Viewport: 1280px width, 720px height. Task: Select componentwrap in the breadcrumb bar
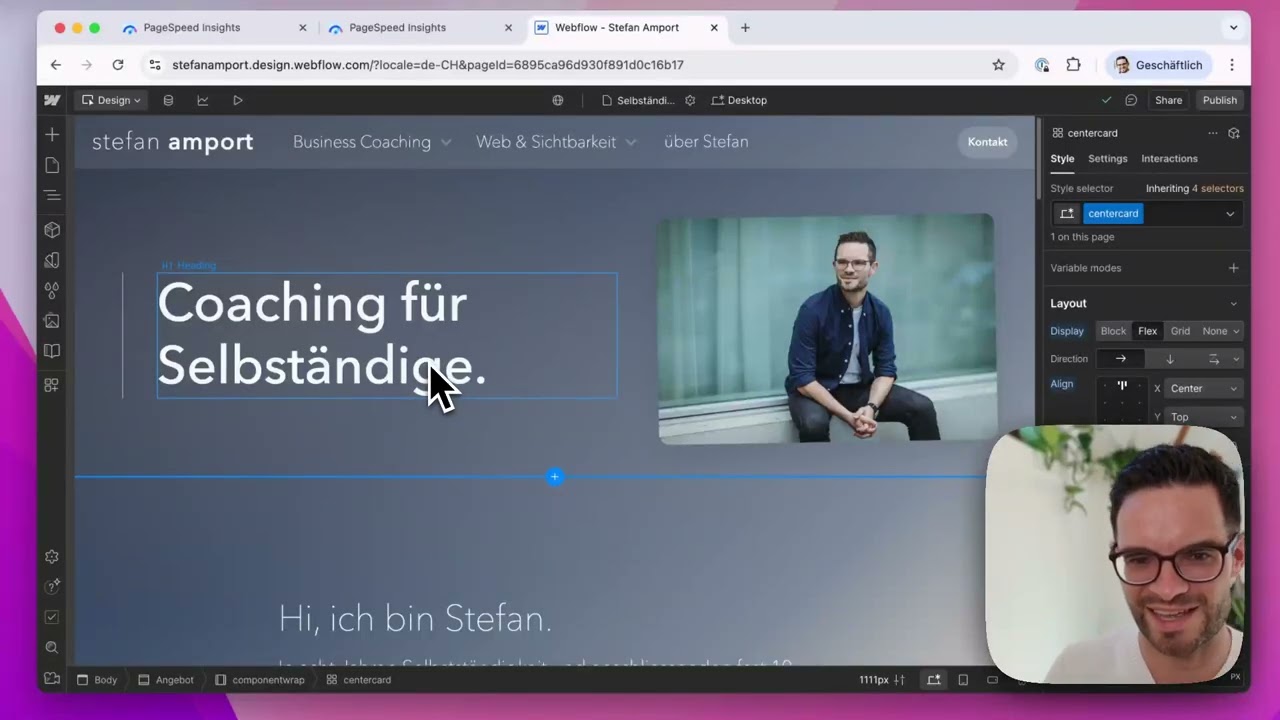coord(260,680)
